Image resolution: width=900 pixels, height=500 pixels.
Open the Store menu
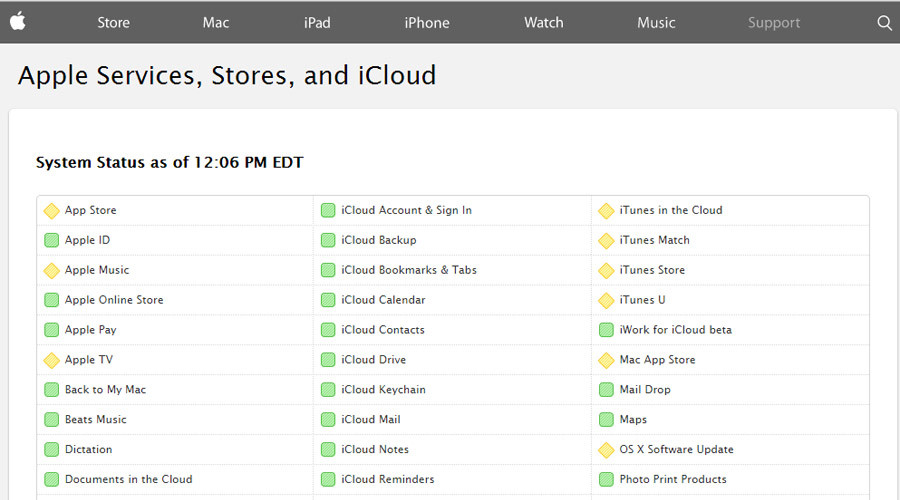tap(113, 22)
